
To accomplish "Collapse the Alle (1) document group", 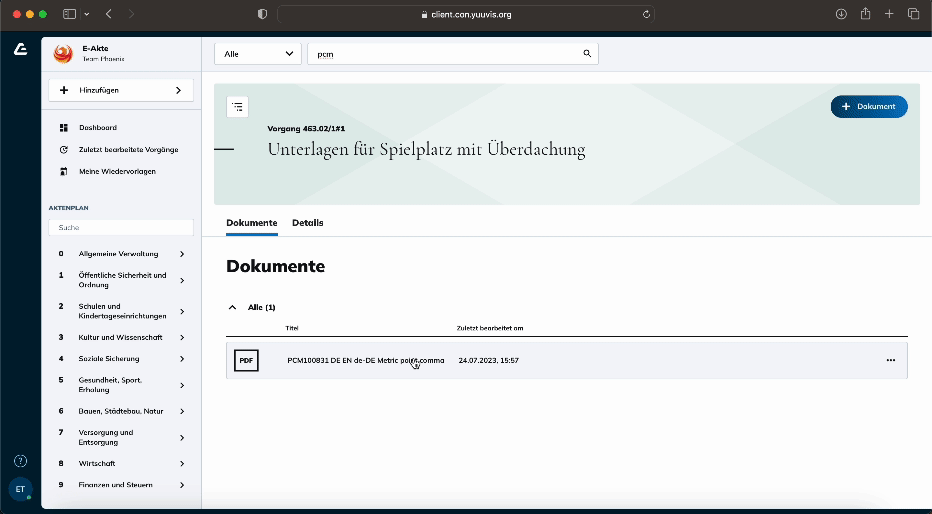I will [x=233, y=307].
